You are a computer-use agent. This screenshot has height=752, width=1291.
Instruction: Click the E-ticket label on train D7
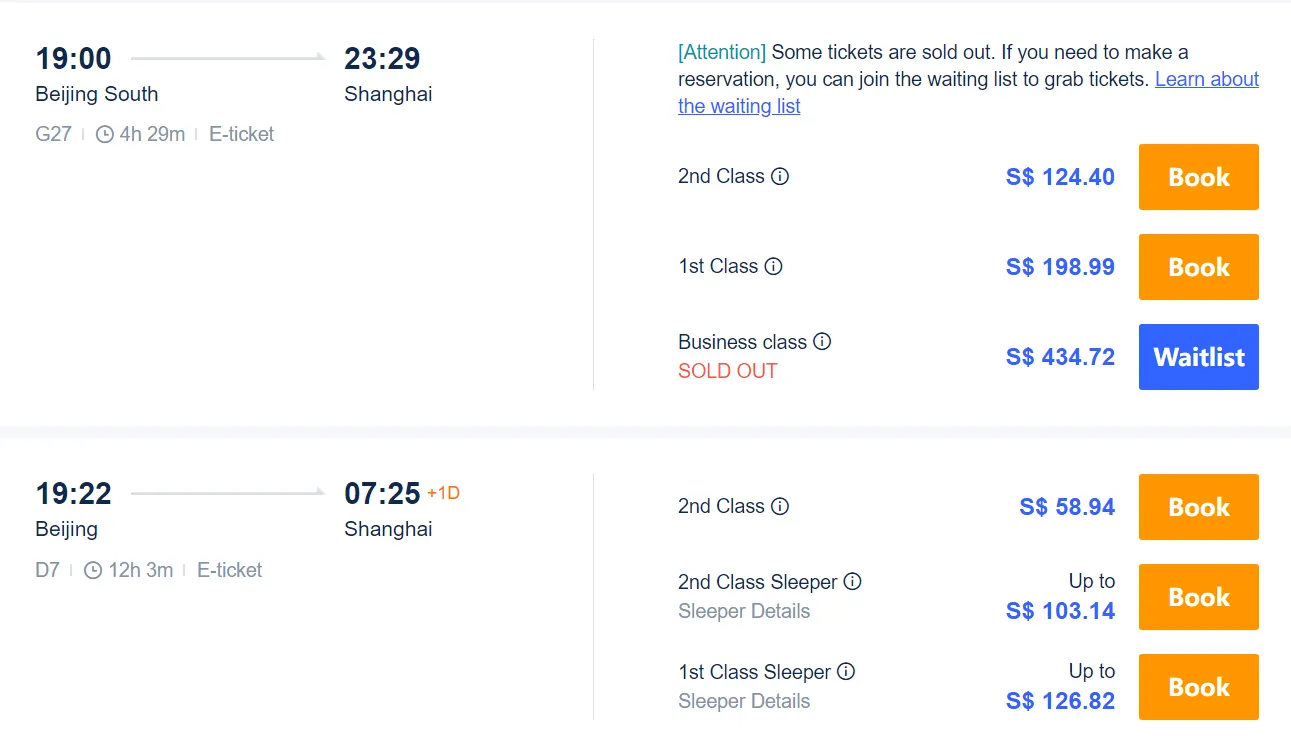tap(229, 570)
